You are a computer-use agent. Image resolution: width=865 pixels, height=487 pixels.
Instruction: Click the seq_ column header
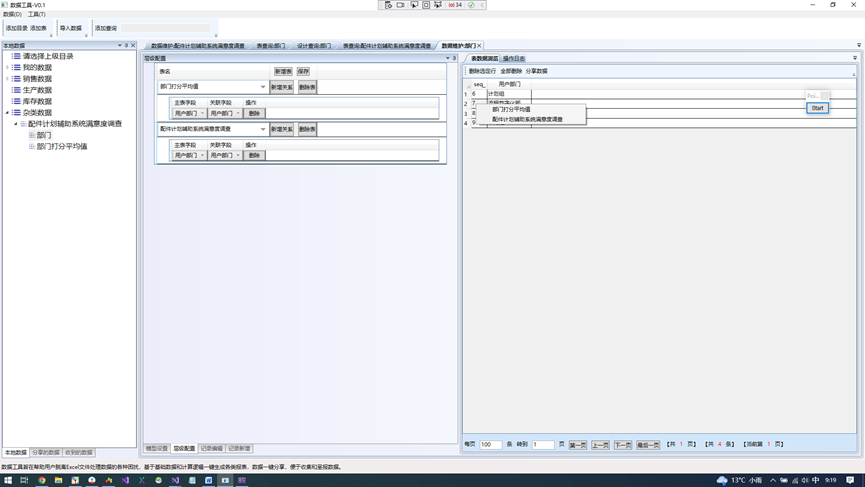click(479, 84)
